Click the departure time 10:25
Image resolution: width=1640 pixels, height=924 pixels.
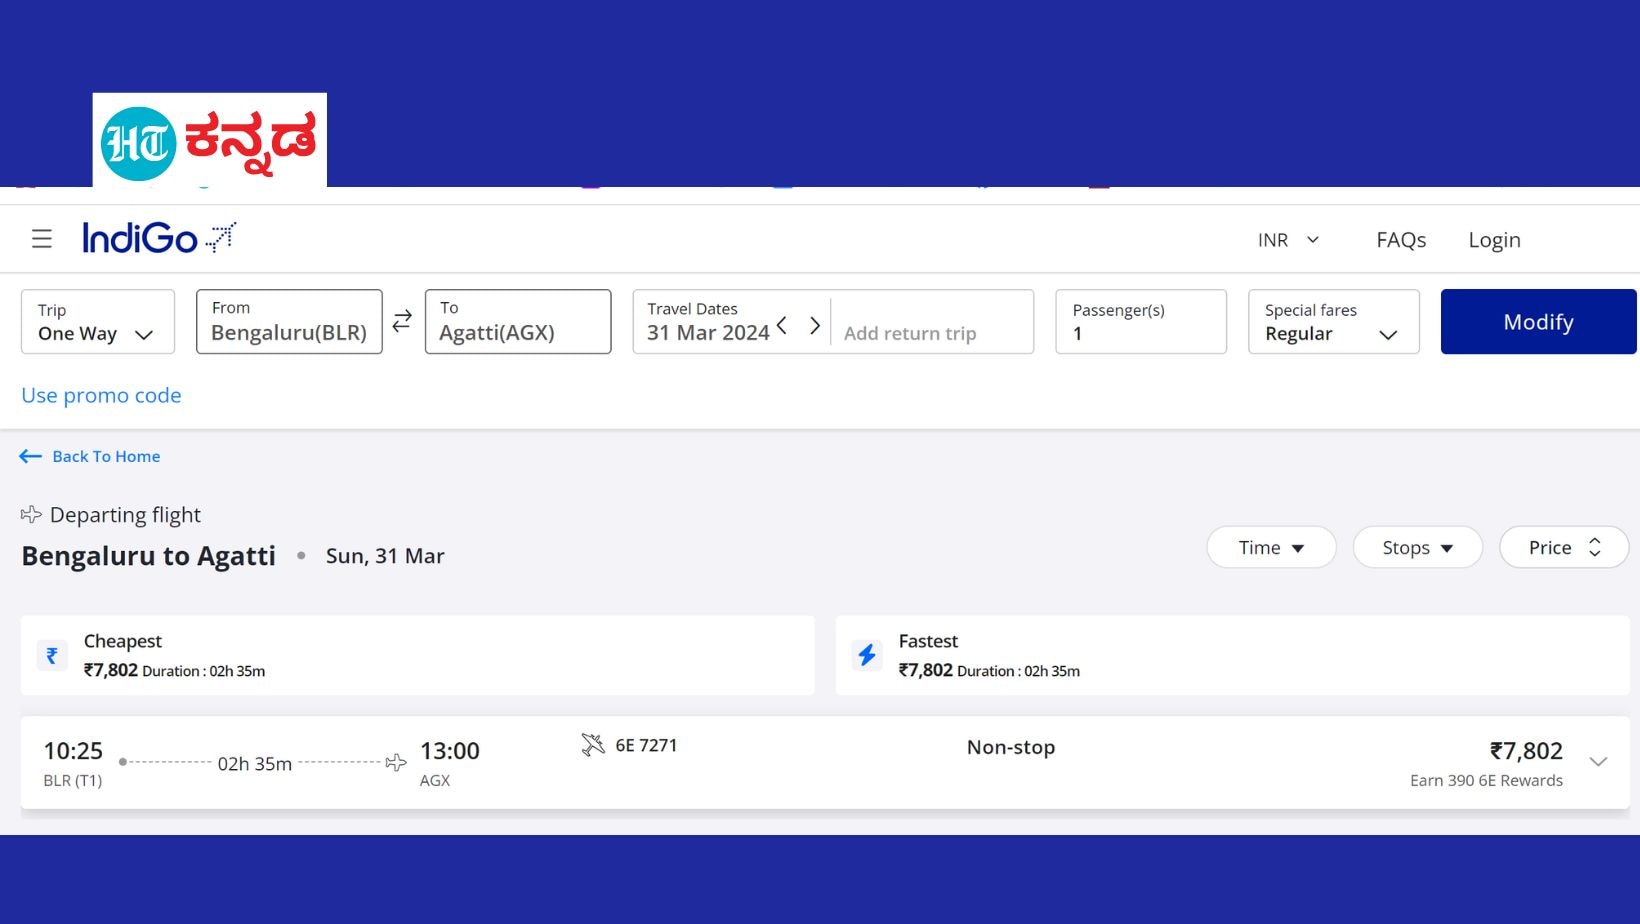(x=73, y=751)
